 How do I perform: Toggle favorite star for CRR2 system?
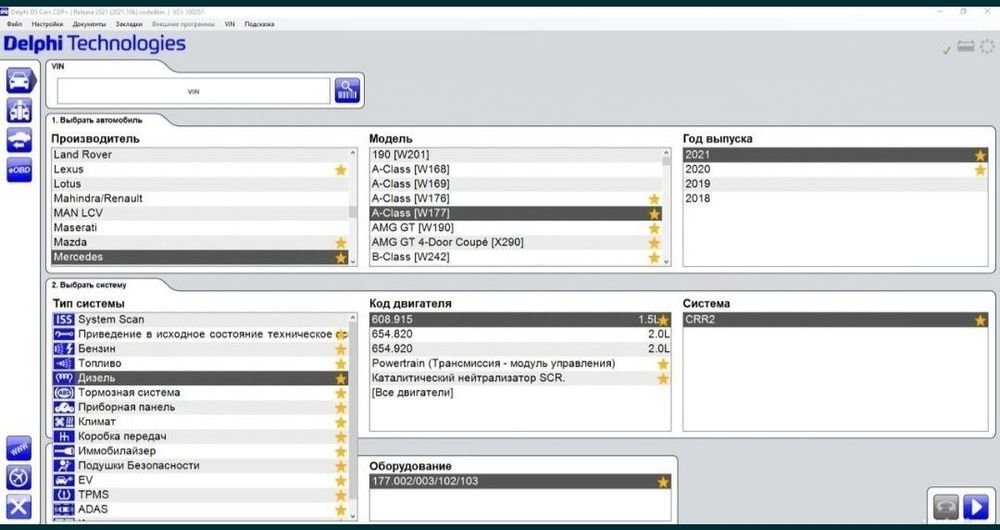[x=980, y=320]
